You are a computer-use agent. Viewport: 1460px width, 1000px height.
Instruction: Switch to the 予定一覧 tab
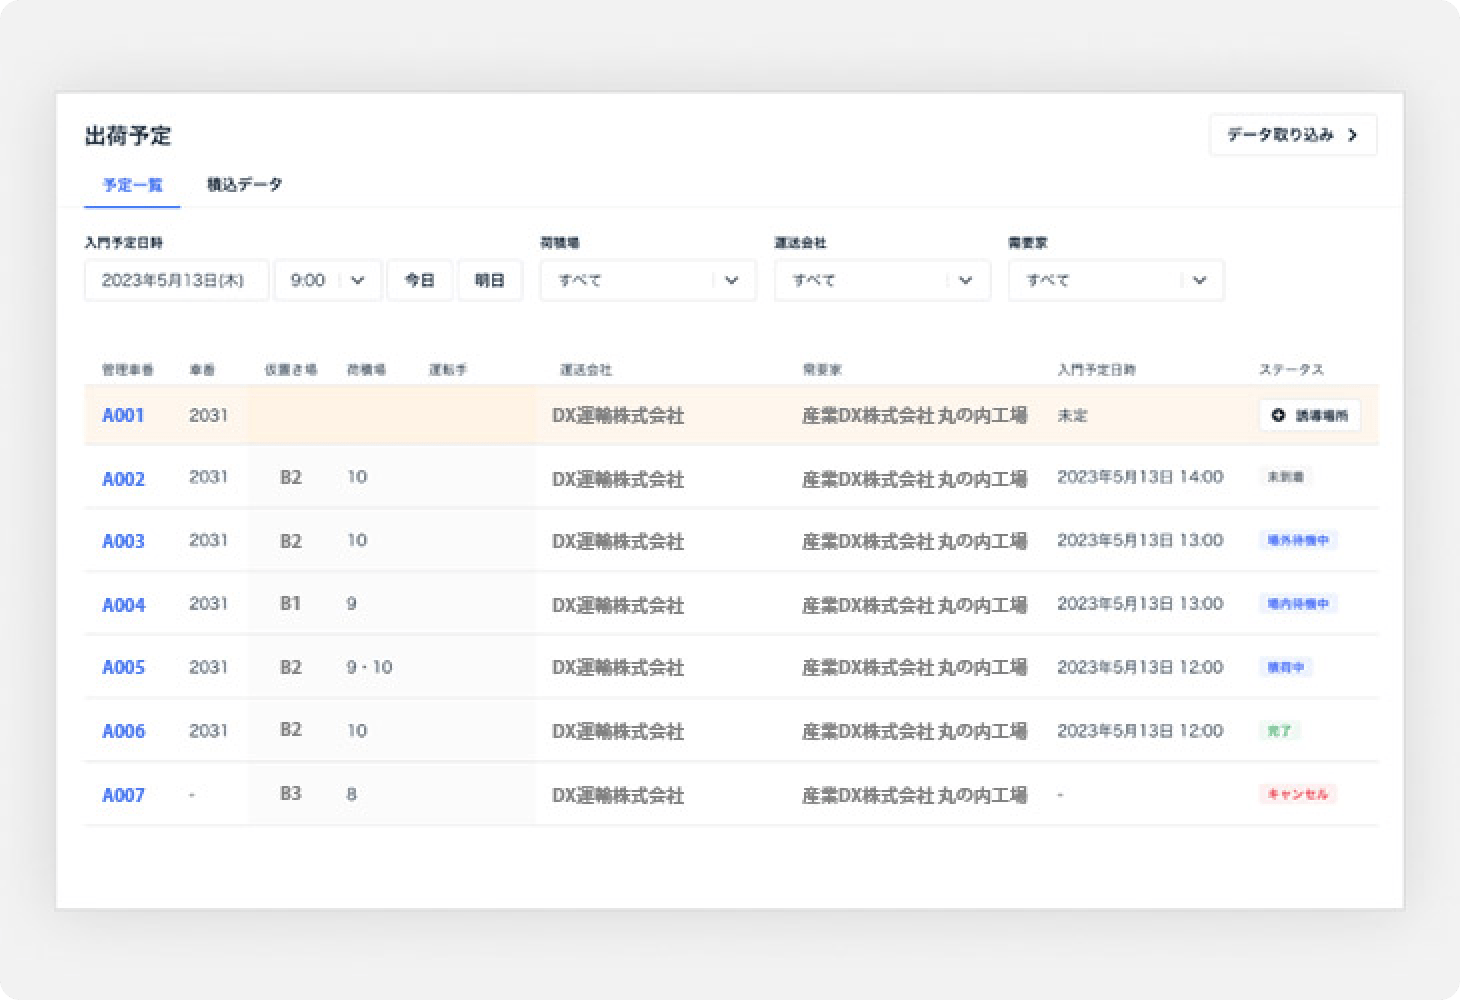coord(132,185)
